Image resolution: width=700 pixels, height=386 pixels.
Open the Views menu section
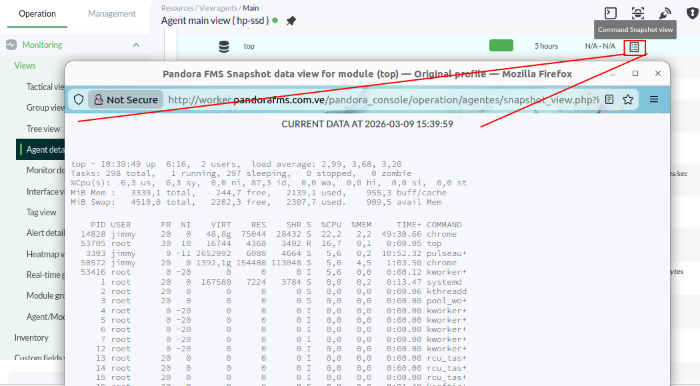coord(25,66)
